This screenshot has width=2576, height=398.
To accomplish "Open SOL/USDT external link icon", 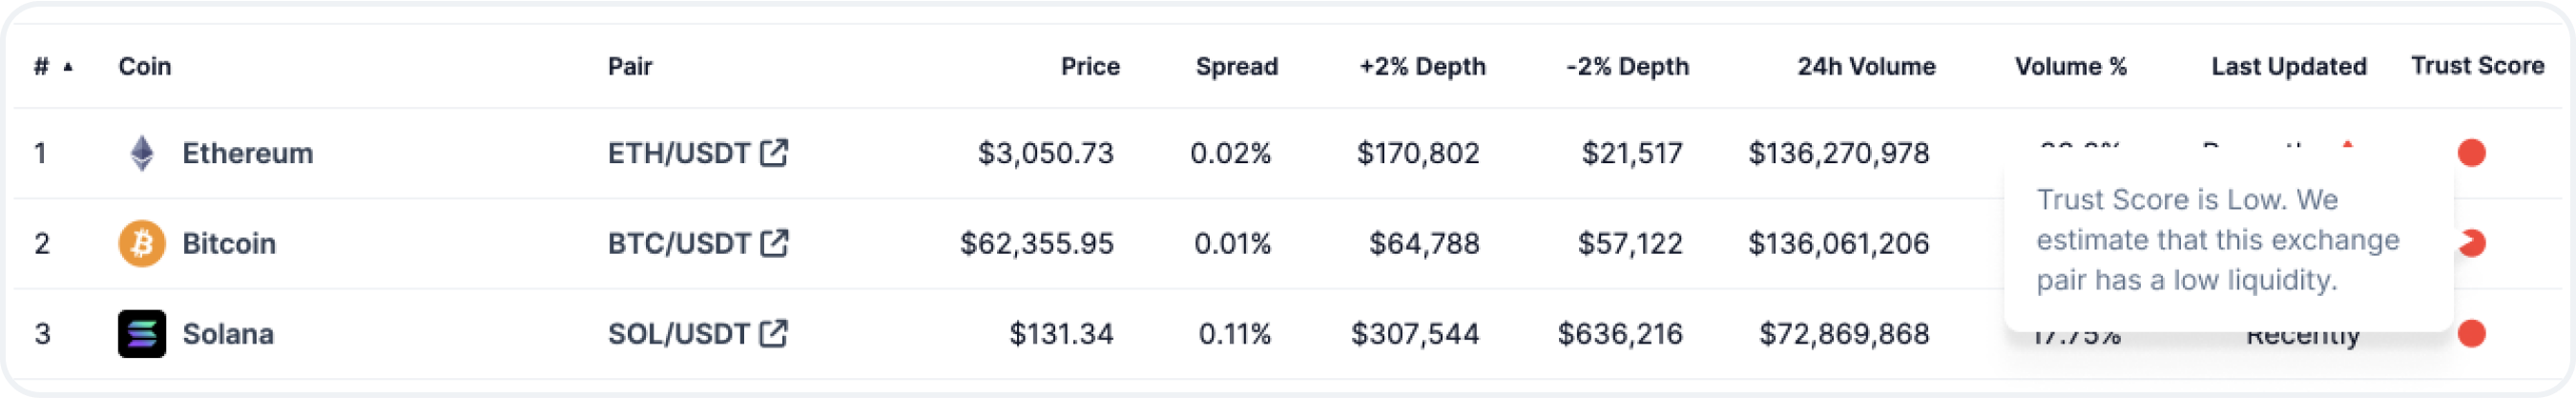I will click(x=774, y=332).
